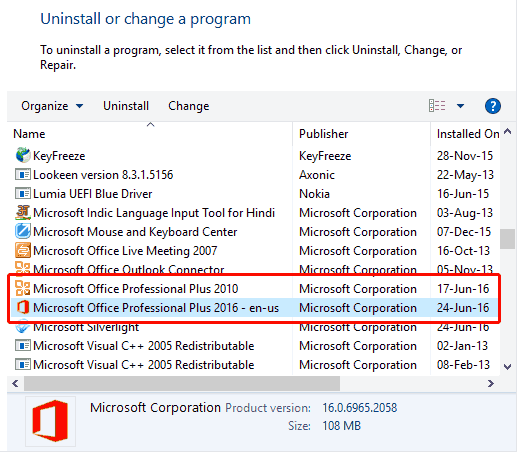Select Microsoft Office Professional Plus 2010 entry
This screenshot has height=452, width=517.
click(x=136, y=289)
